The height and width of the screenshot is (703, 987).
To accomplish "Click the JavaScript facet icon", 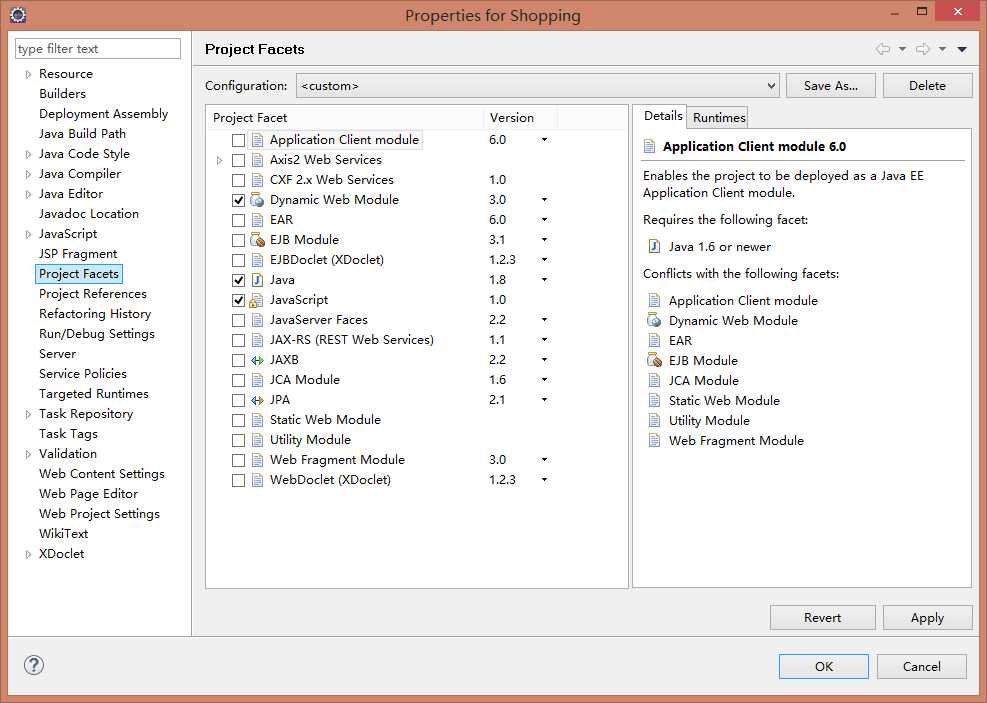I will pyautogui.click(x=257, y=300).
